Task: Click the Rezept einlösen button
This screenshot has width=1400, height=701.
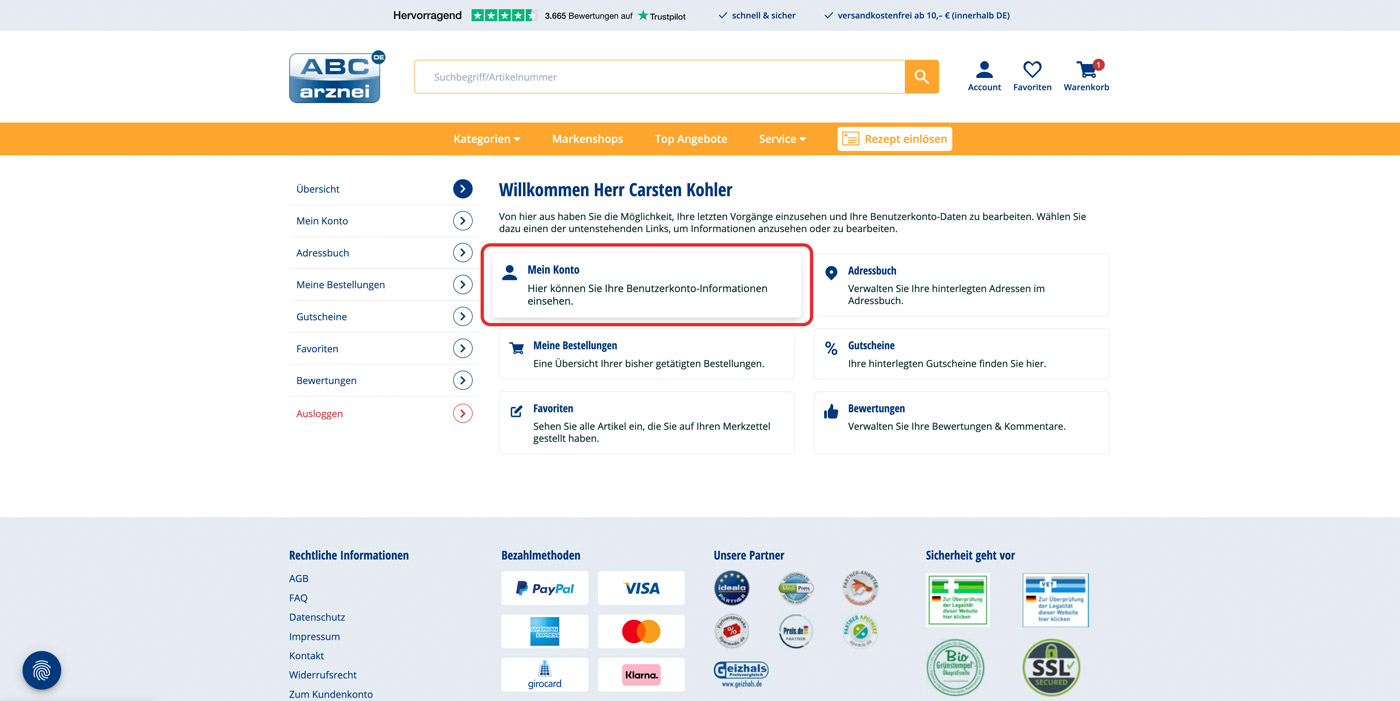Action: pyautogui.click(x=894, y=139)
